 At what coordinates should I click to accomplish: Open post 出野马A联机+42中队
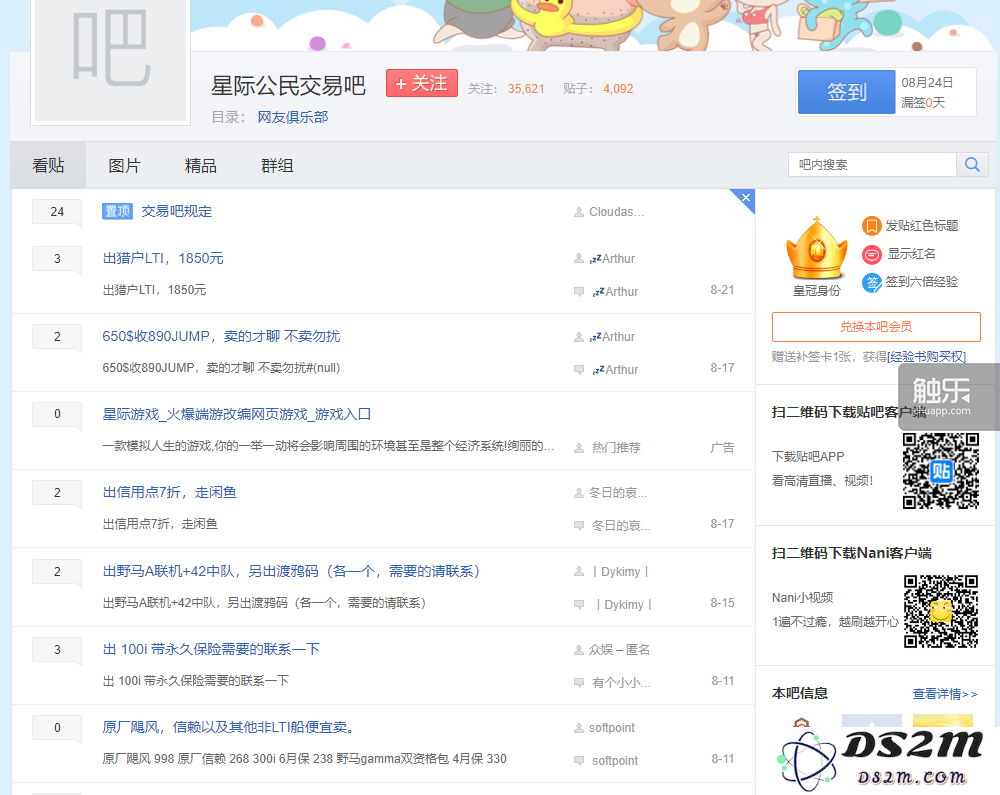291,571
